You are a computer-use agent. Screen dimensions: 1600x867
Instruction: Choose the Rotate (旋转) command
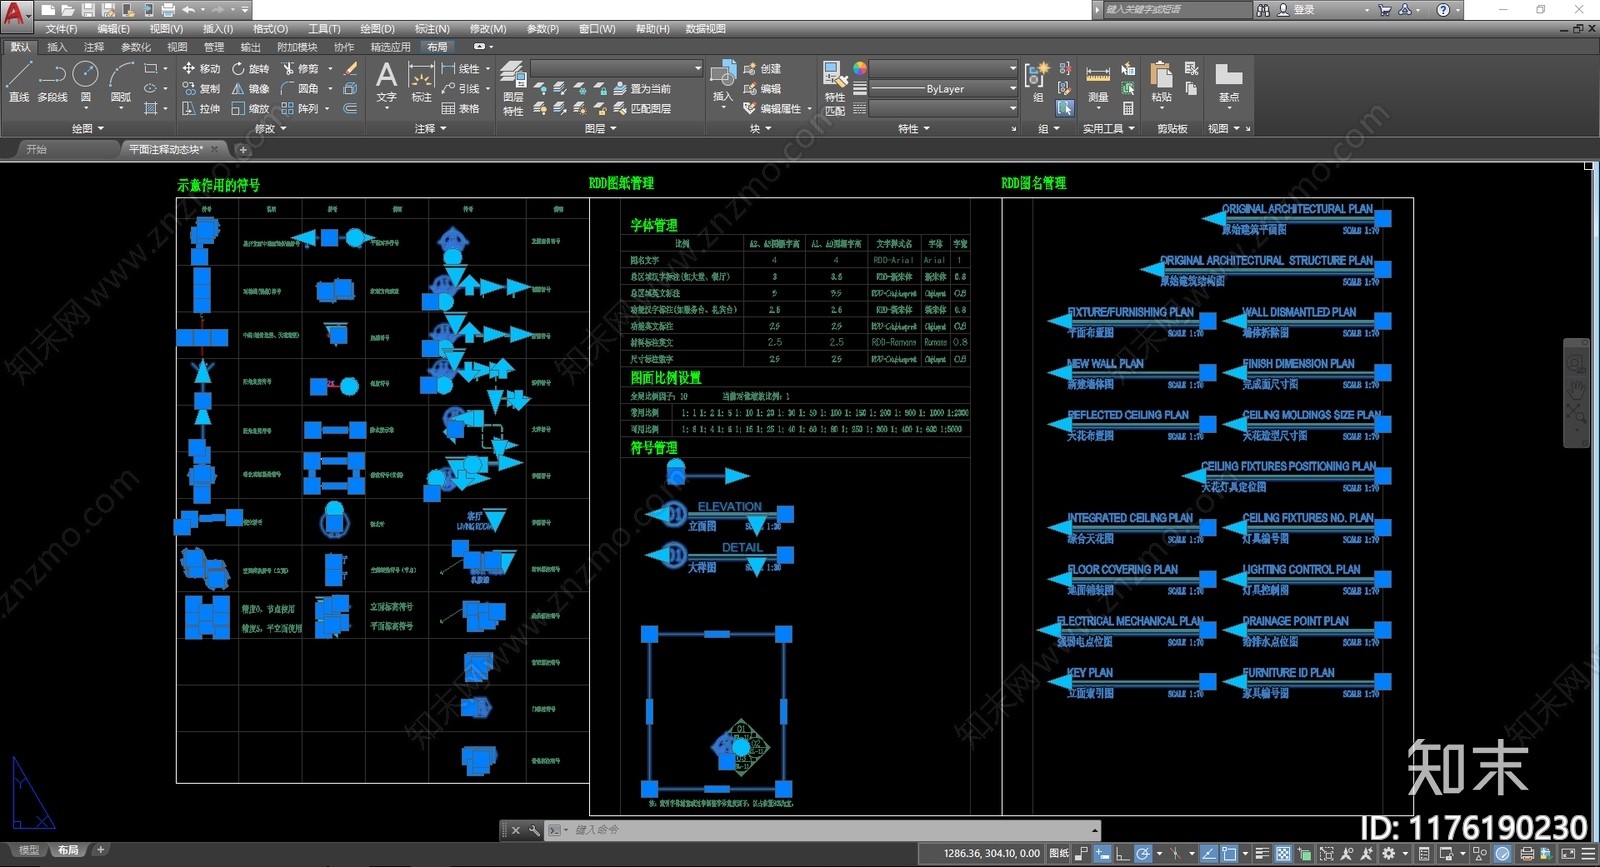click(250, 69)
